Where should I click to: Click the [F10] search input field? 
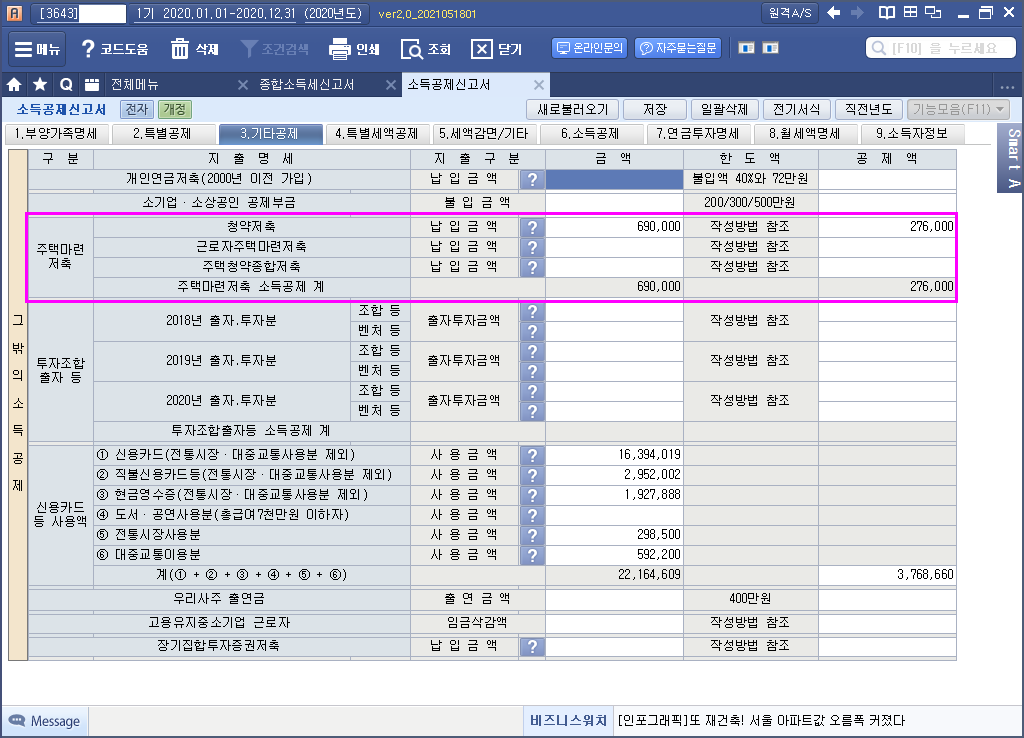pos(941,48)
